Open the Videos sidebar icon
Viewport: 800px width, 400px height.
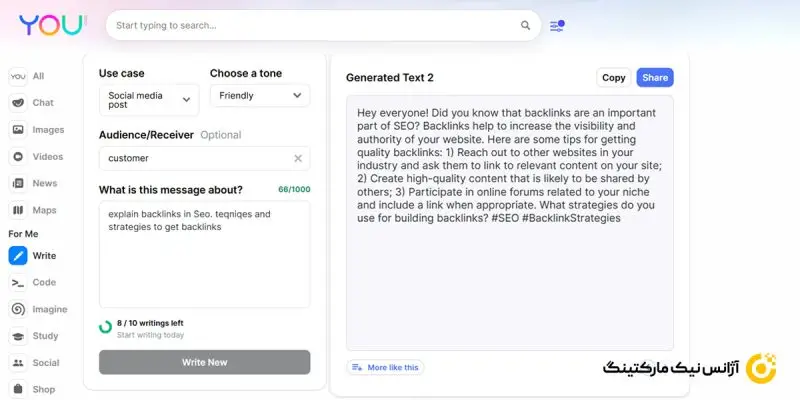(18, 156)
